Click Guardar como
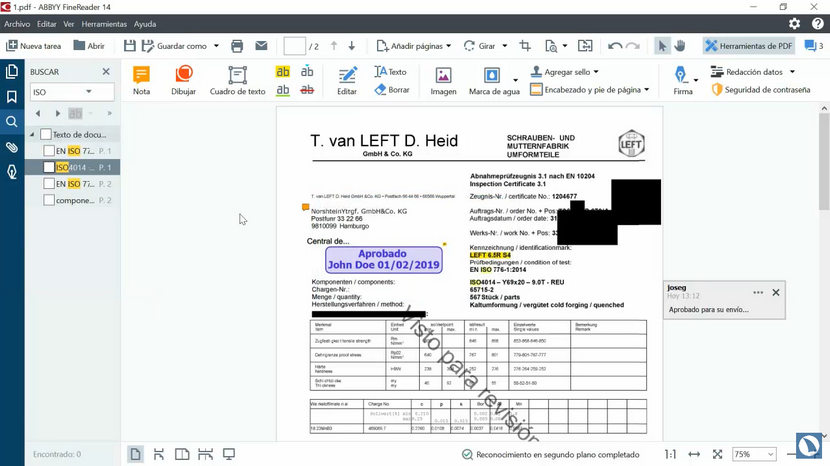This screenshot has height=466, width=830. (x=174, y=46)
